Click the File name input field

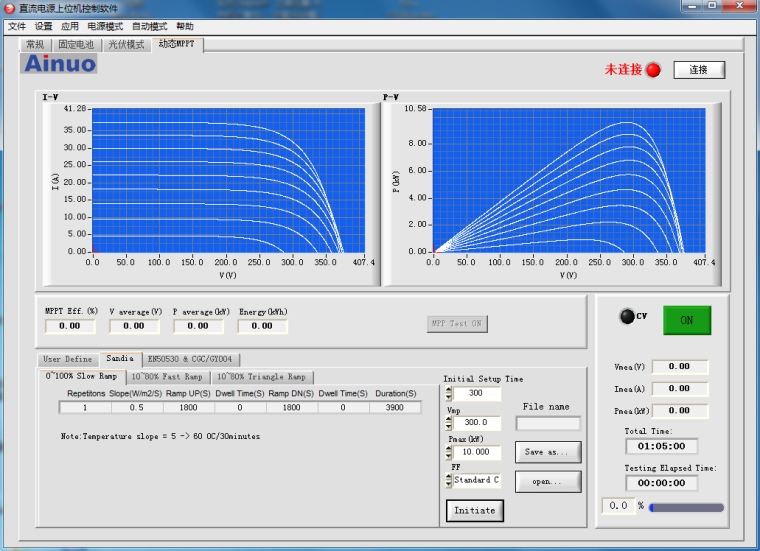(x=547, y=423)
